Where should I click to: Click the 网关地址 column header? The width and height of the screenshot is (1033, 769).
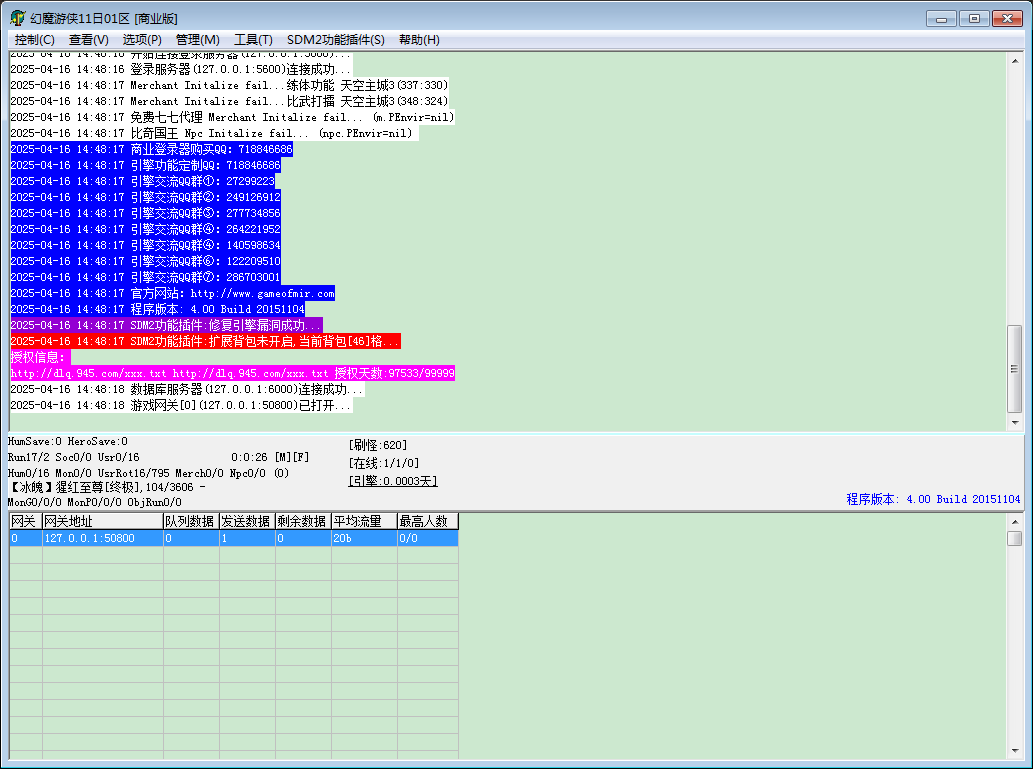103,521
